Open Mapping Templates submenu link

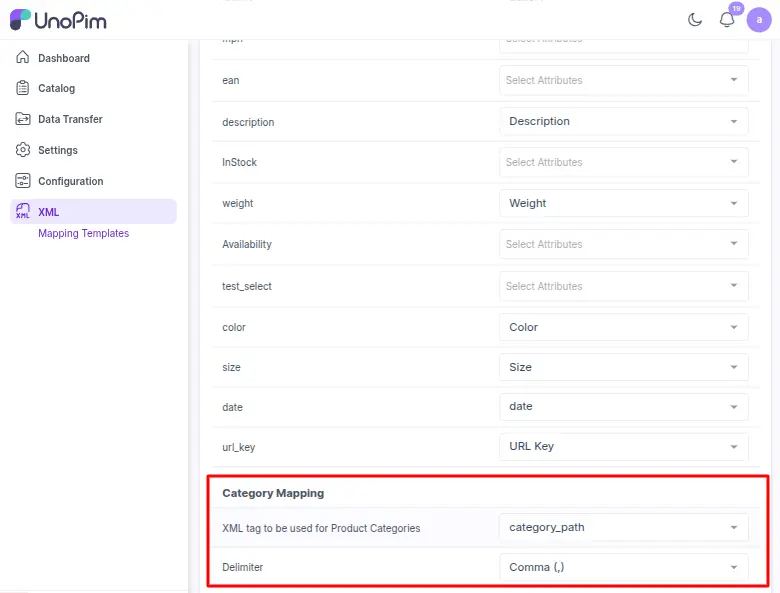(x=83, y=233)
